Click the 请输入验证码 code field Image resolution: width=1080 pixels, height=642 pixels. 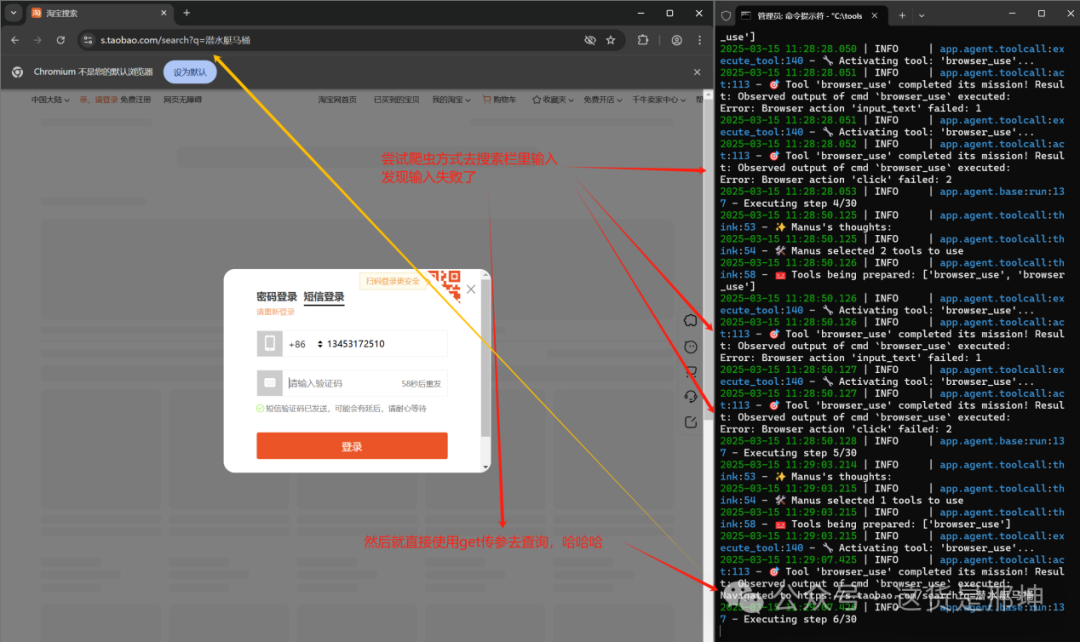341,383
